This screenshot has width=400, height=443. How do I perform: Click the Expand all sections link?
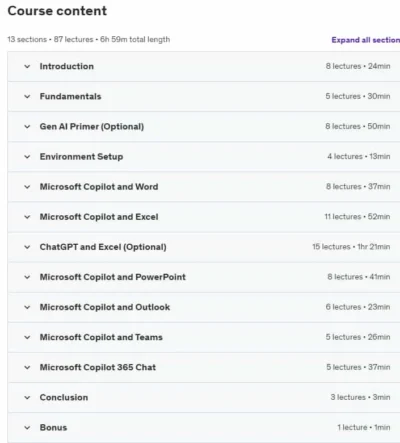[x=366, y=40]
